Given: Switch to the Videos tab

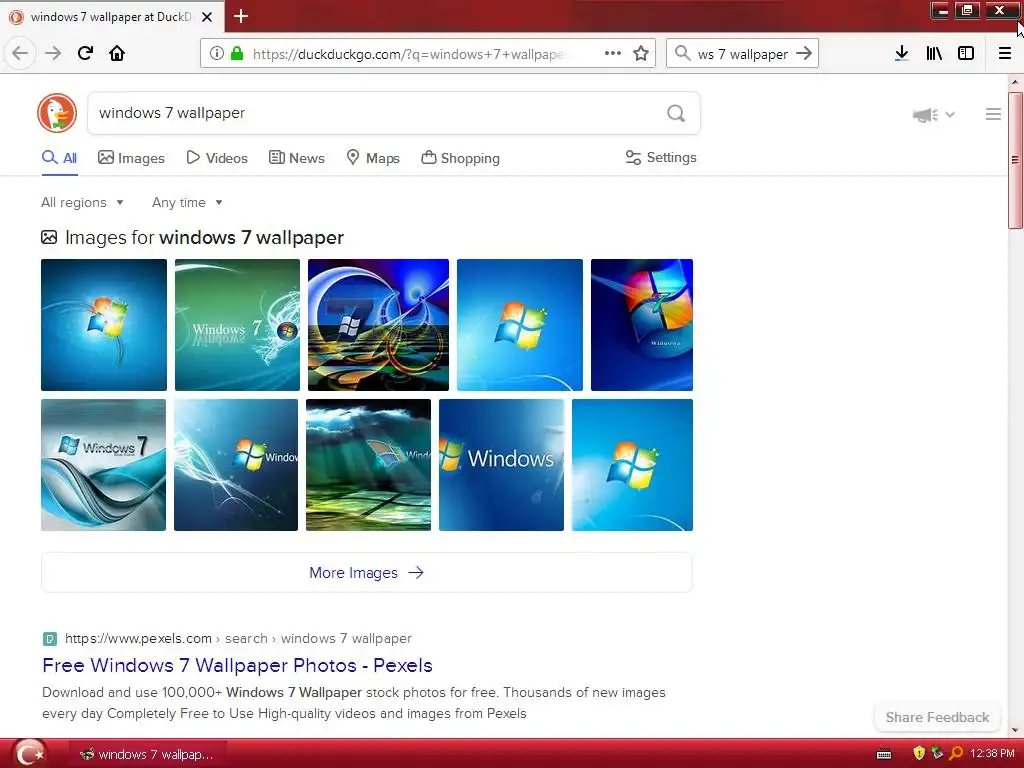Looking at the screenshot, I should pos(217,158).
